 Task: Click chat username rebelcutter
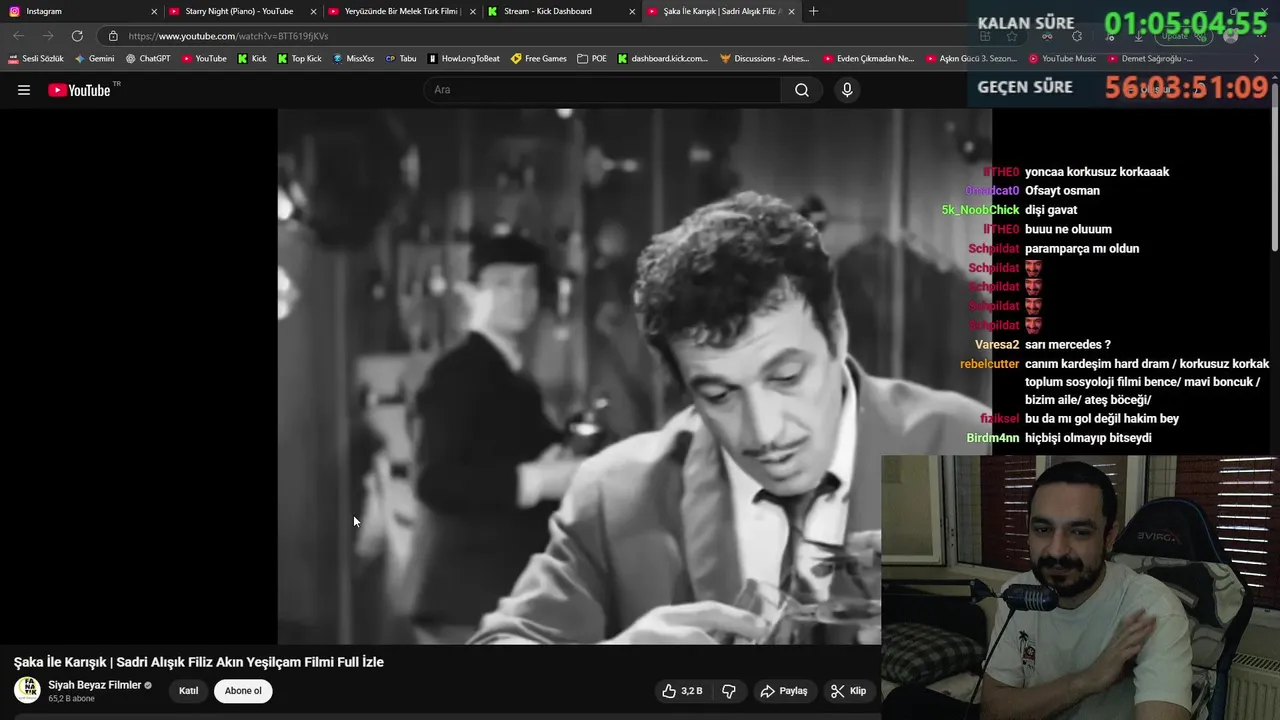click(x=989, y=364)
